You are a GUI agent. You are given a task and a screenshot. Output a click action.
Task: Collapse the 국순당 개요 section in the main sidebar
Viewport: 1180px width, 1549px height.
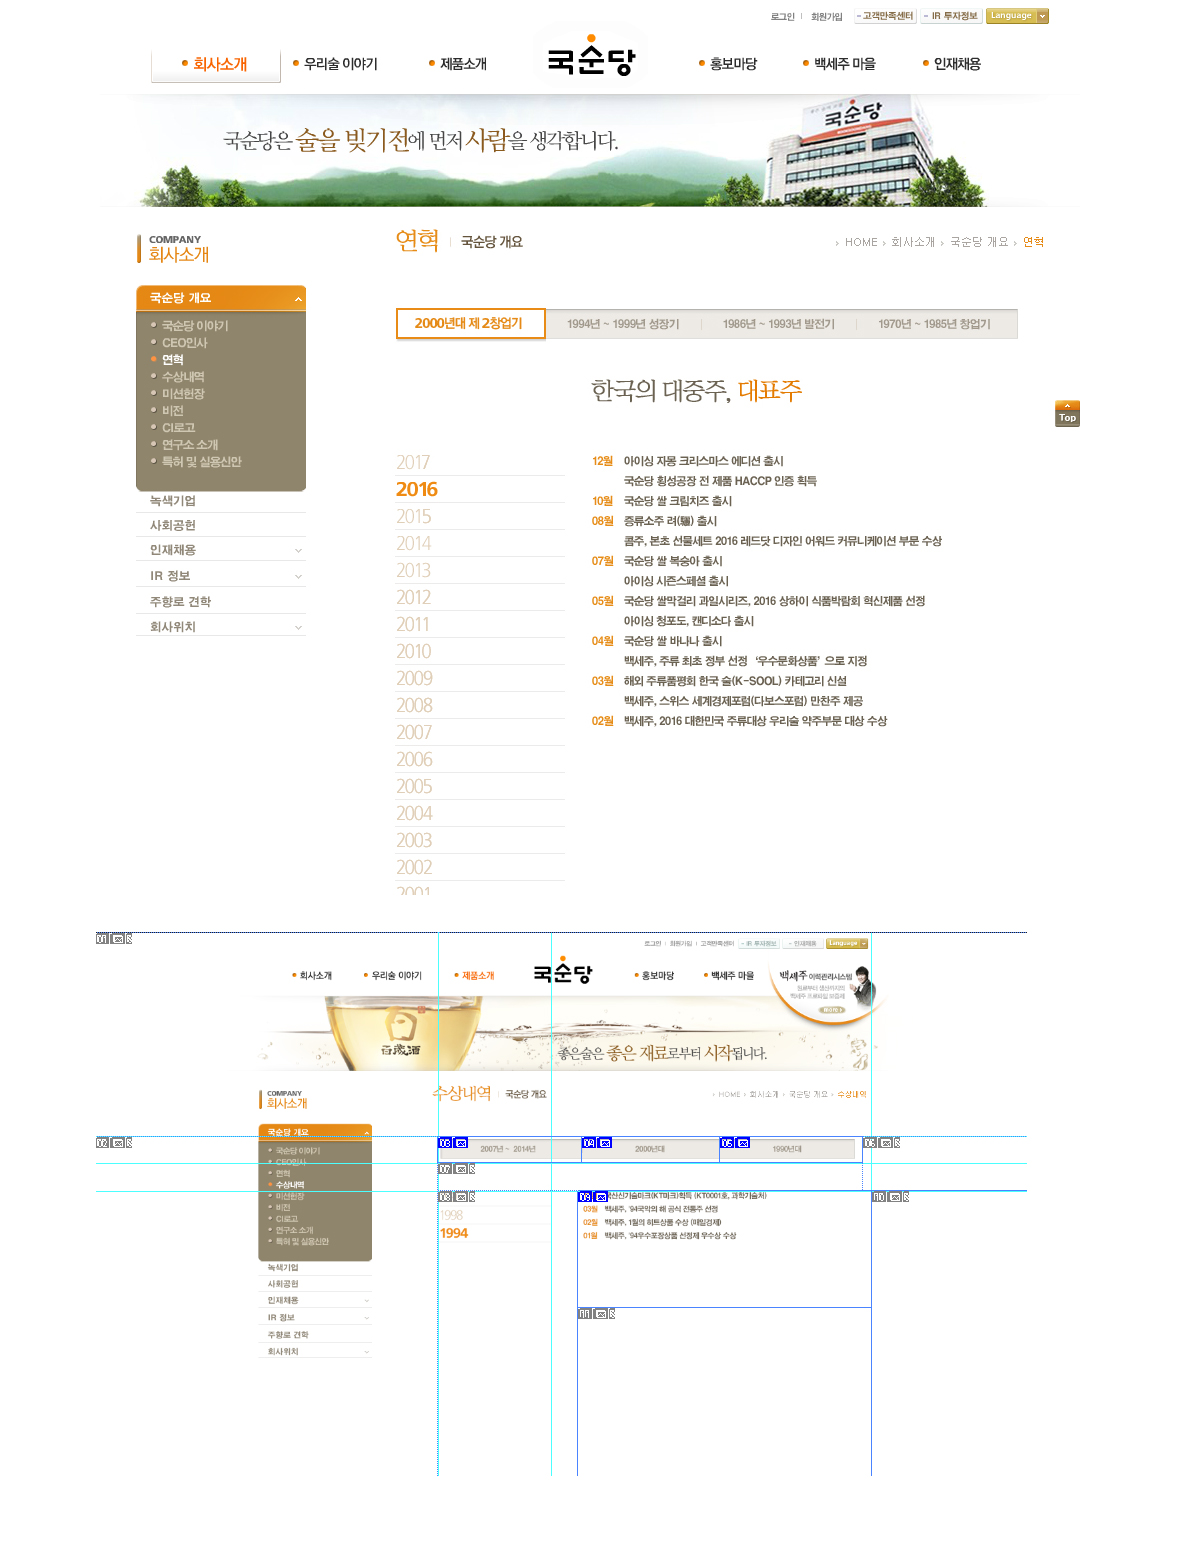[x=298, y=299]
